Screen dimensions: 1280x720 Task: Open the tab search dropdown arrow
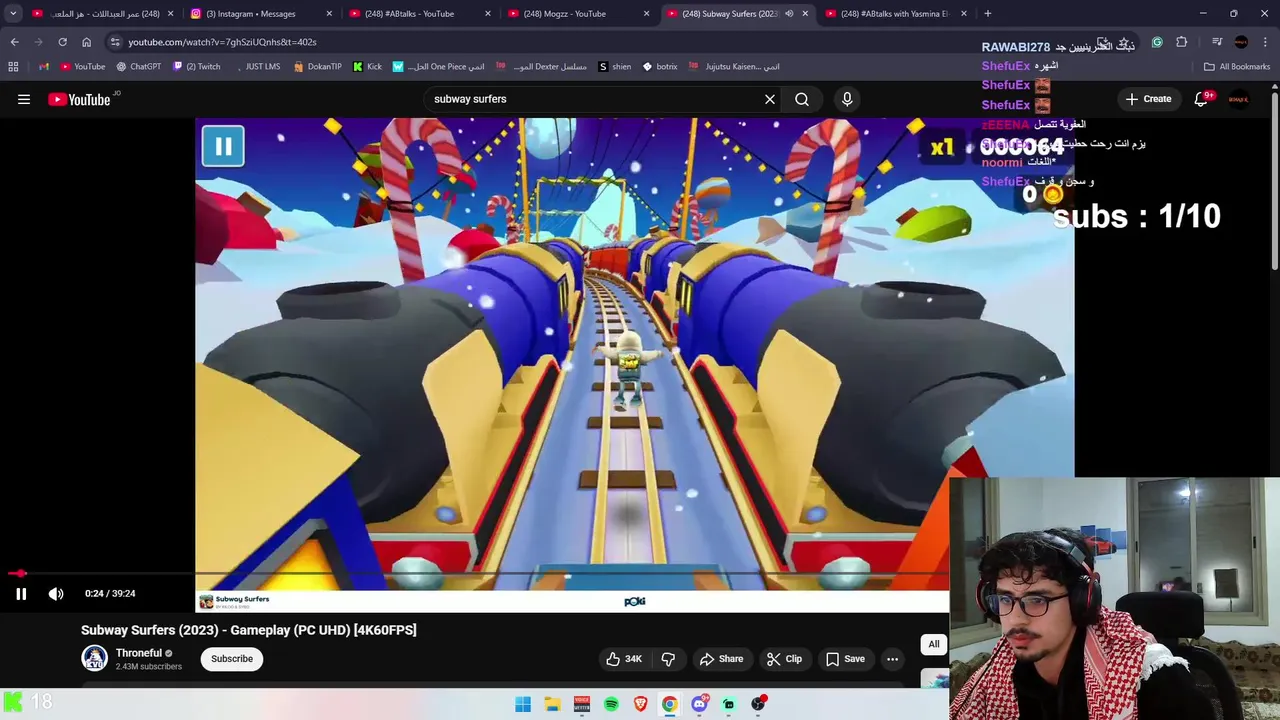pos(13,14)
